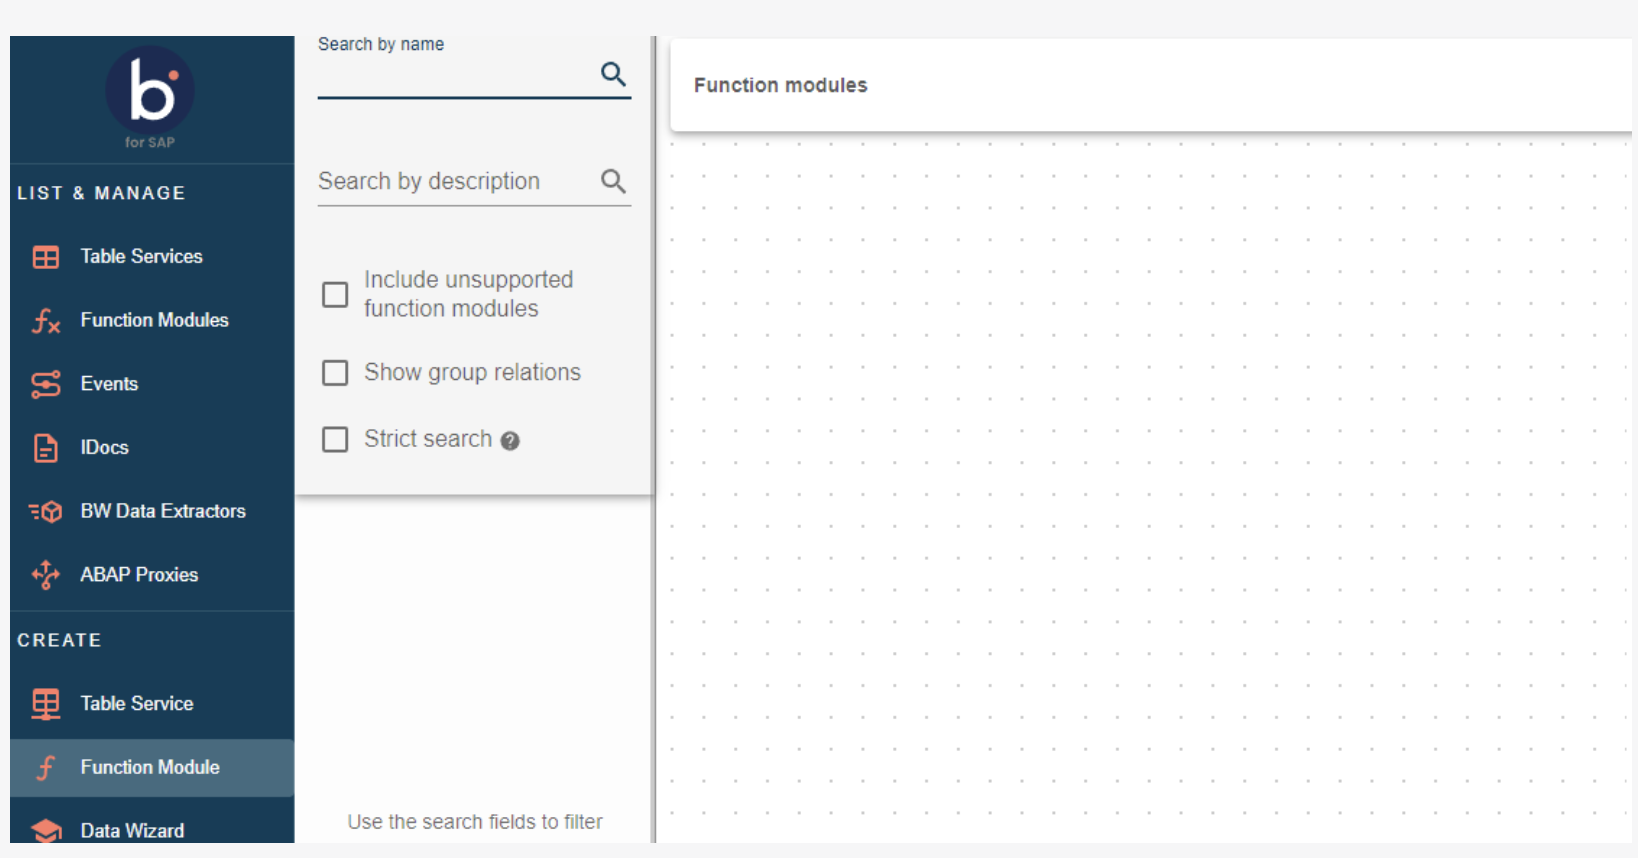Click the Function Modules fx icon
1638x858 pixels.
(46, 321)
